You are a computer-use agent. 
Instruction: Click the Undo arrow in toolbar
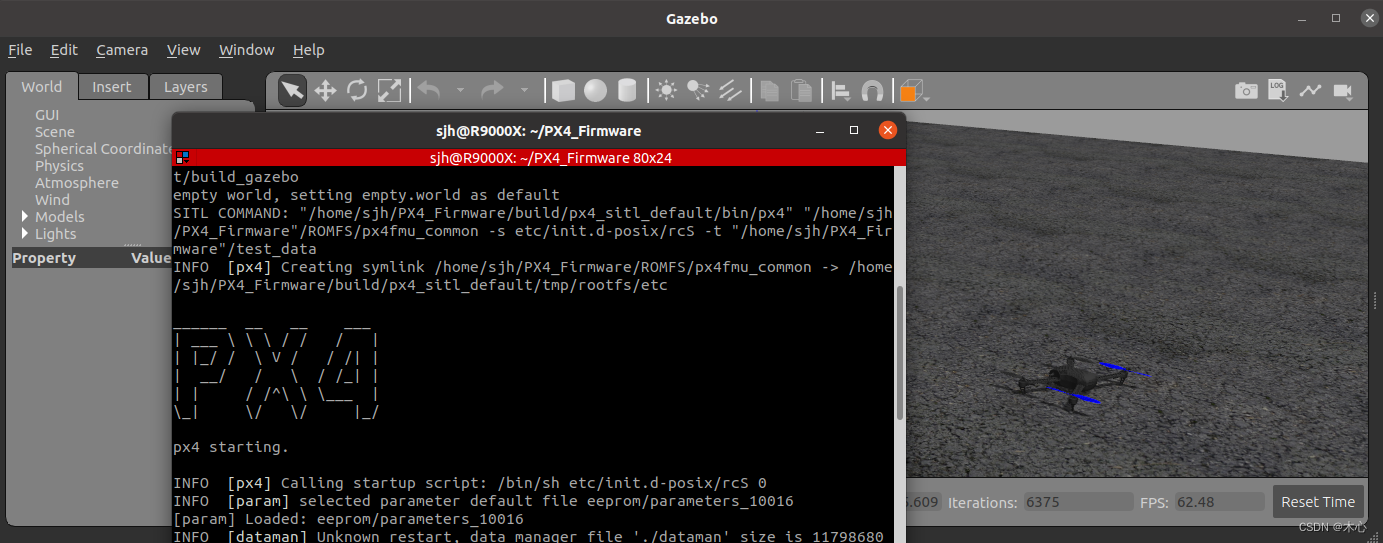(x=429, y=90)
